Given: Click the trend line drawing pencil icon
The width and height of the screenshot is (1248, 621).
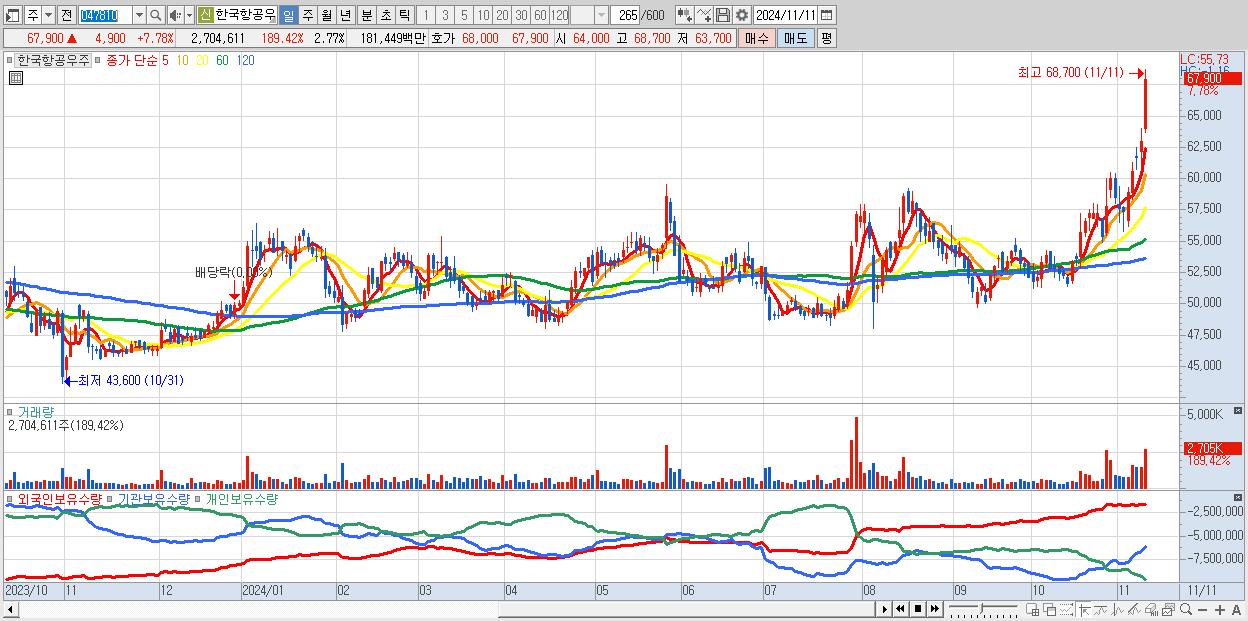Looking at the screenshot, I should coord(1134,610).
